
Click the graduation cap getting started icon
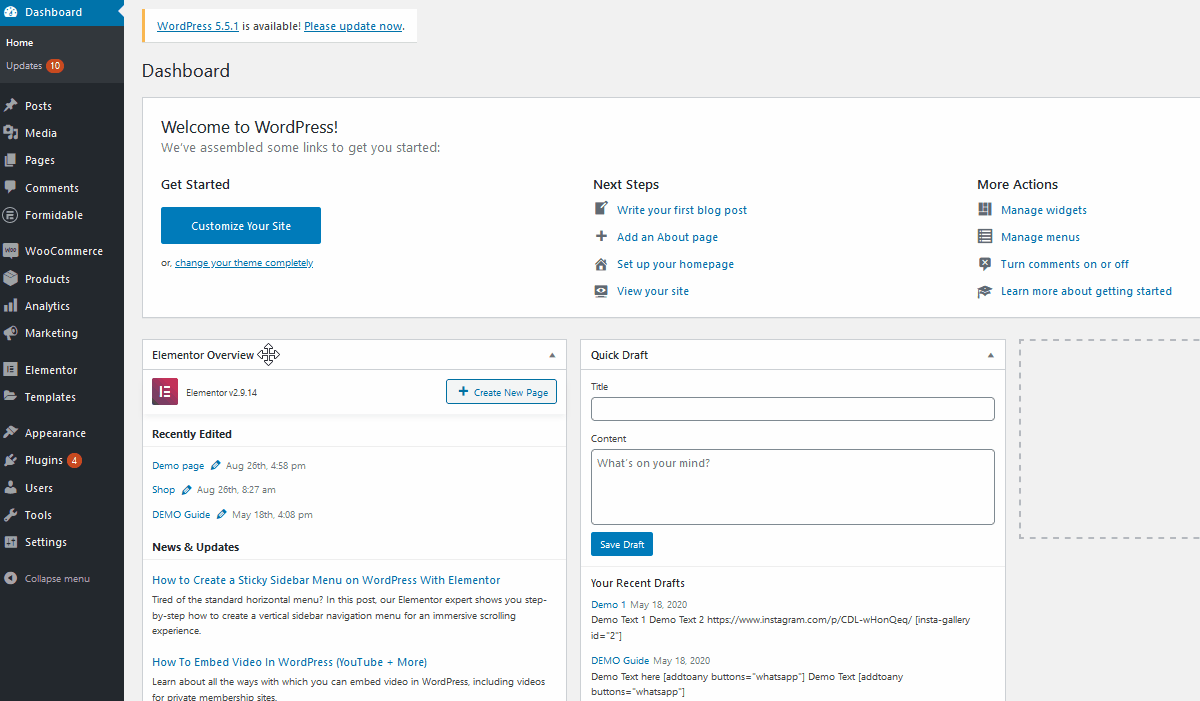pos(985,291)
